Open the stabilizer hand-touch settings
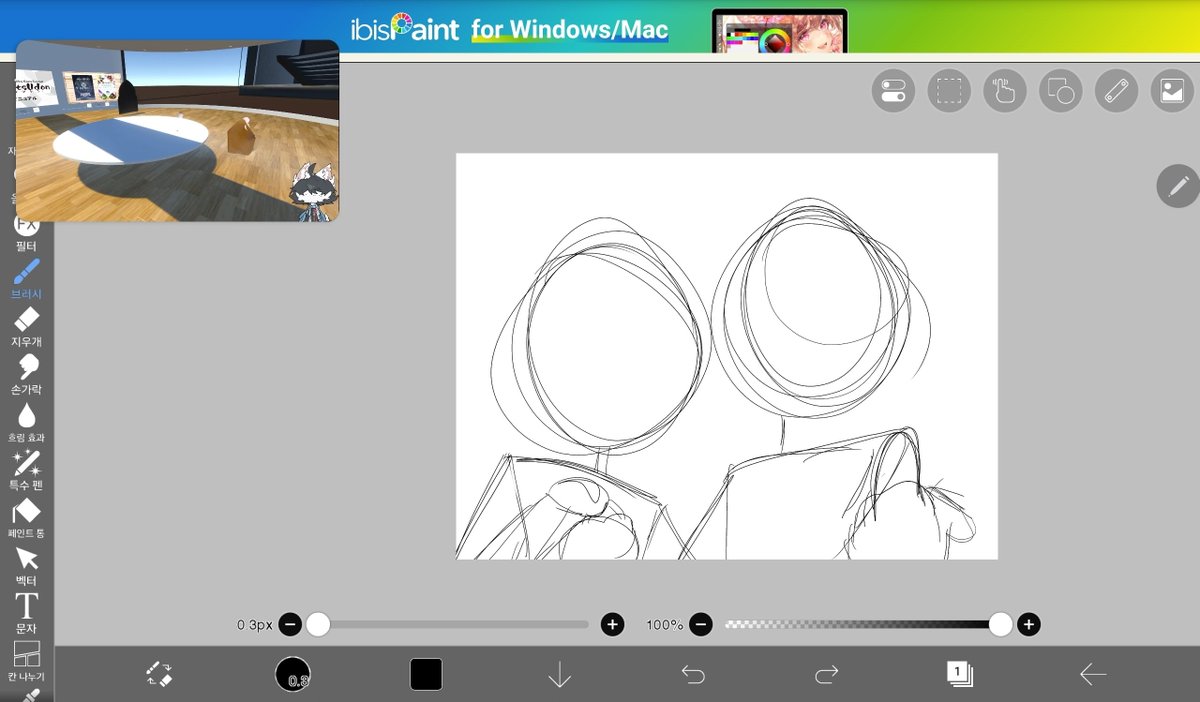The height and width of the screenshot is (702, 1200). pos(1005,91)
